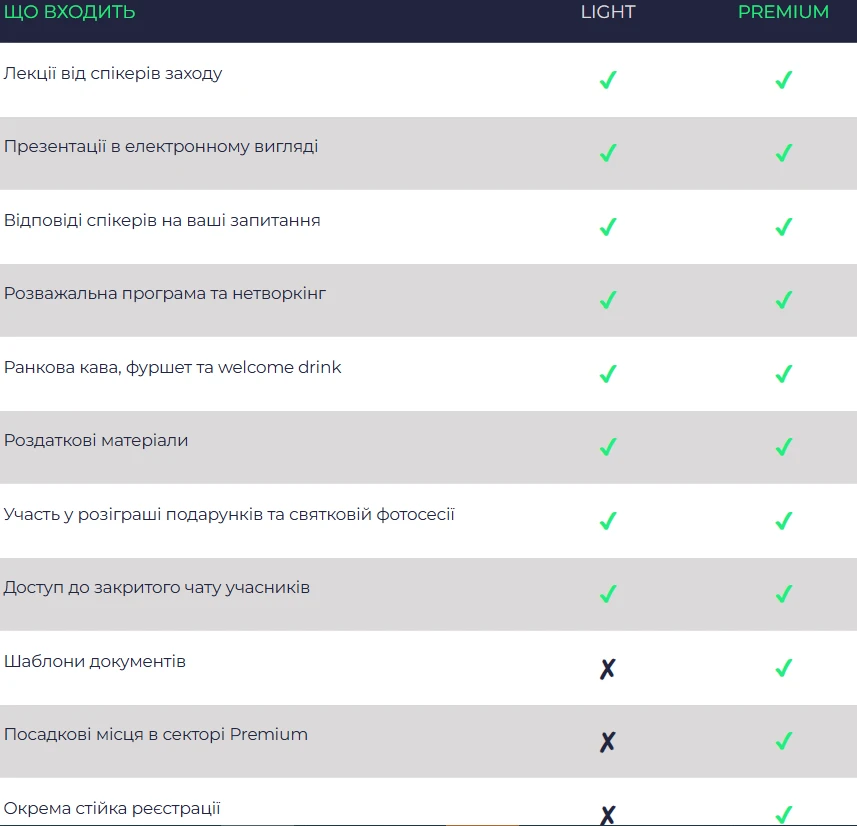The image size is (857, 826).
Task: Click LIGHT cross icon for document templates
Action: (607, 668)
